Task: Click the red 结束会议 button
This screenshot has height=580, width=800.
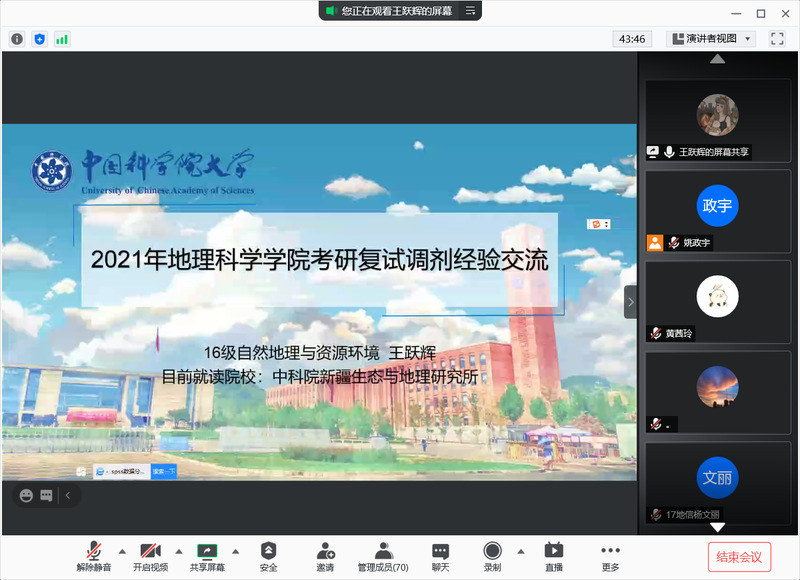Action: (x=740, y=557)
